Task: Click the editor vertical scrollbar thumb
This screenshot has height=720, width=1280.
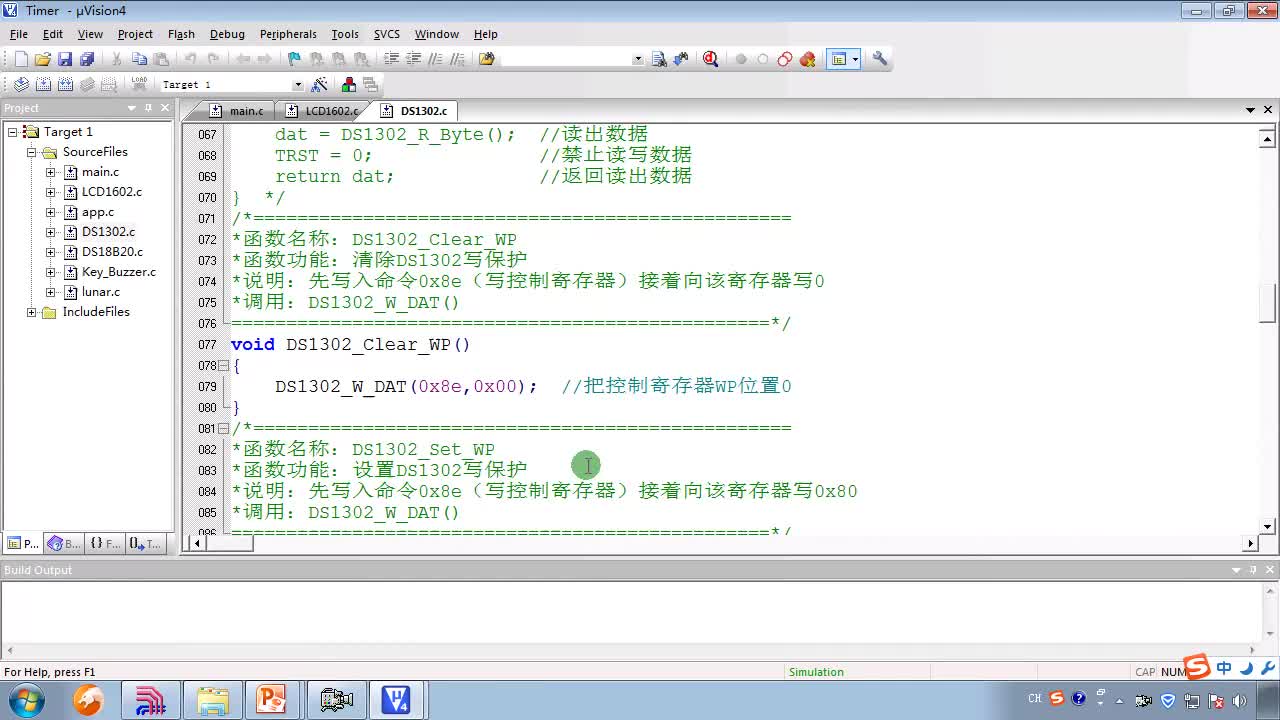Action: click(x=1268, y=303)
